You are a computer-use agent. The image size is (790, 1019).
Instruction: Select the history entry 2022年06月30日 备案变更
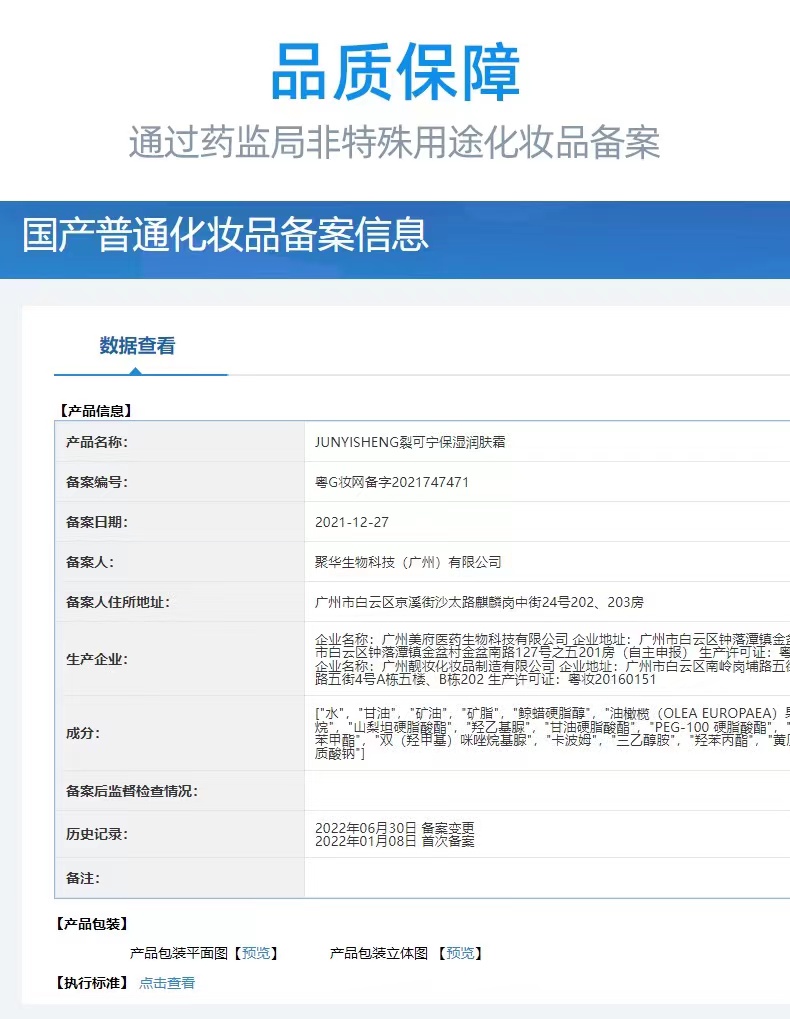394,828
